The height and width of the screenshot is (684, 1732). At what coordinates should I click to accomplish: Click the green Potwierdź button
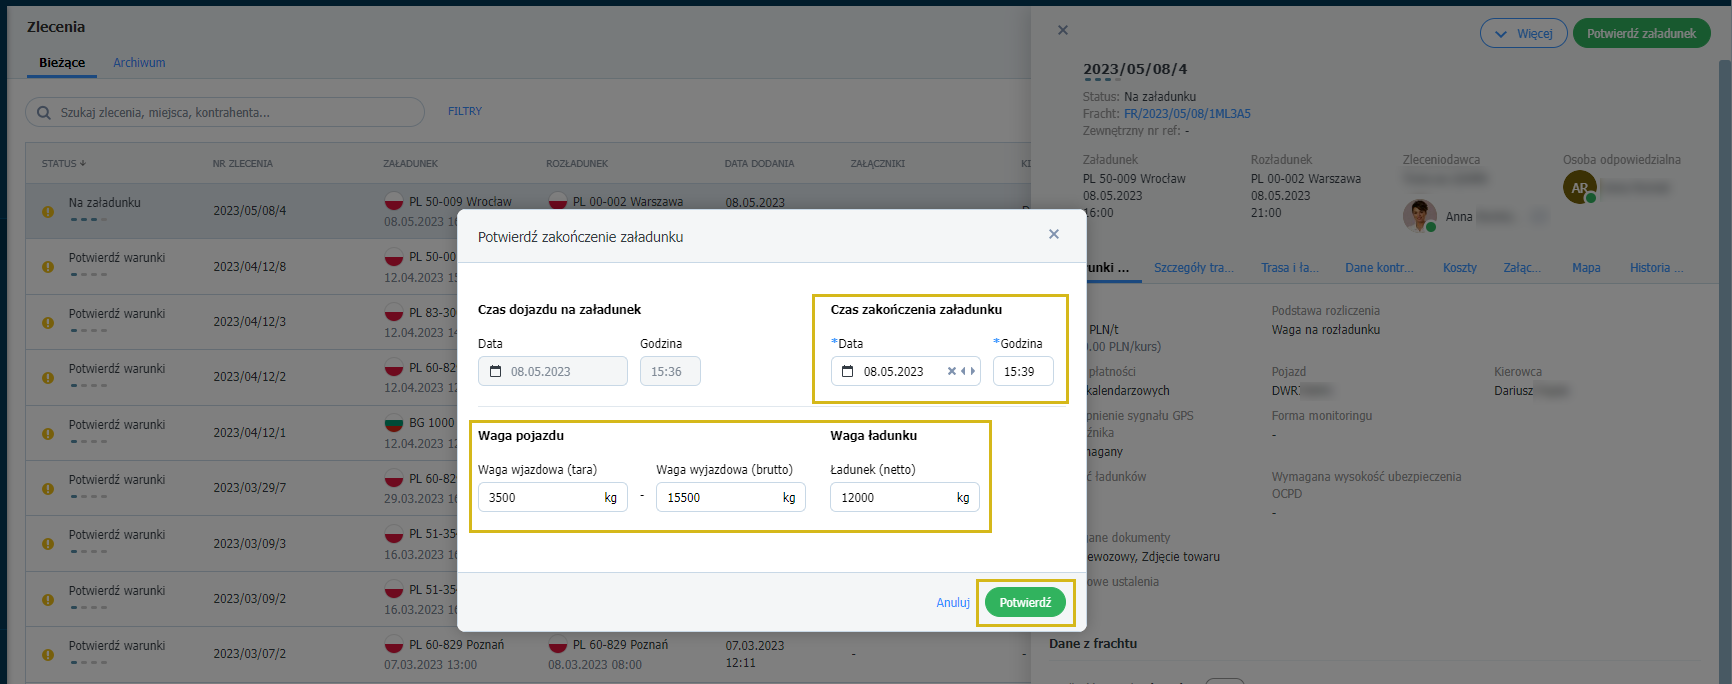[x=1025, y=602]
